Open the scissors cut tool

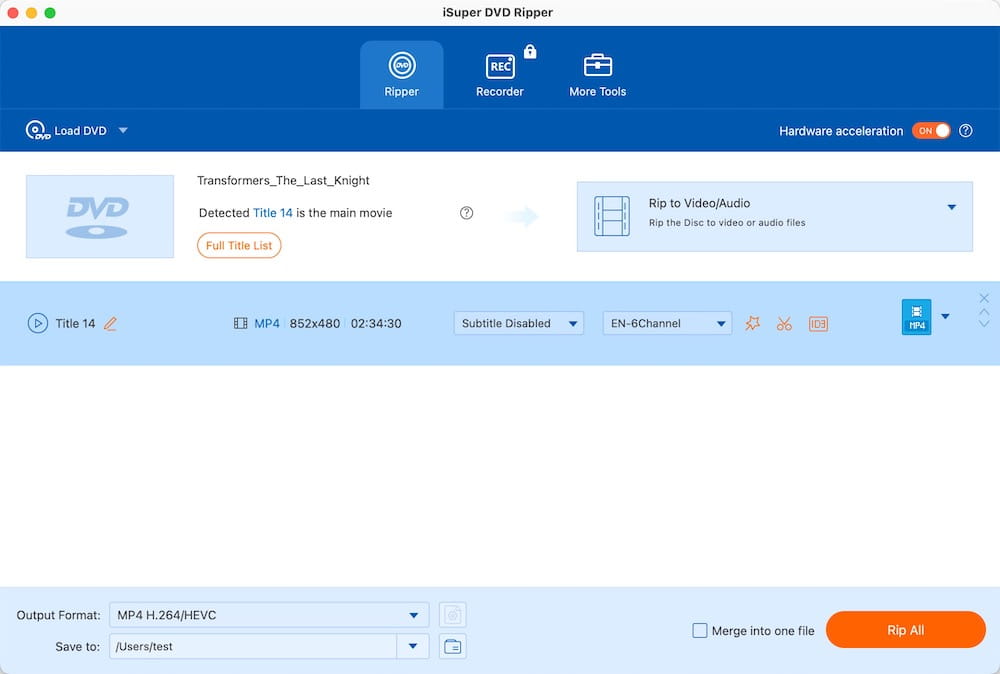tap(784, 324)
